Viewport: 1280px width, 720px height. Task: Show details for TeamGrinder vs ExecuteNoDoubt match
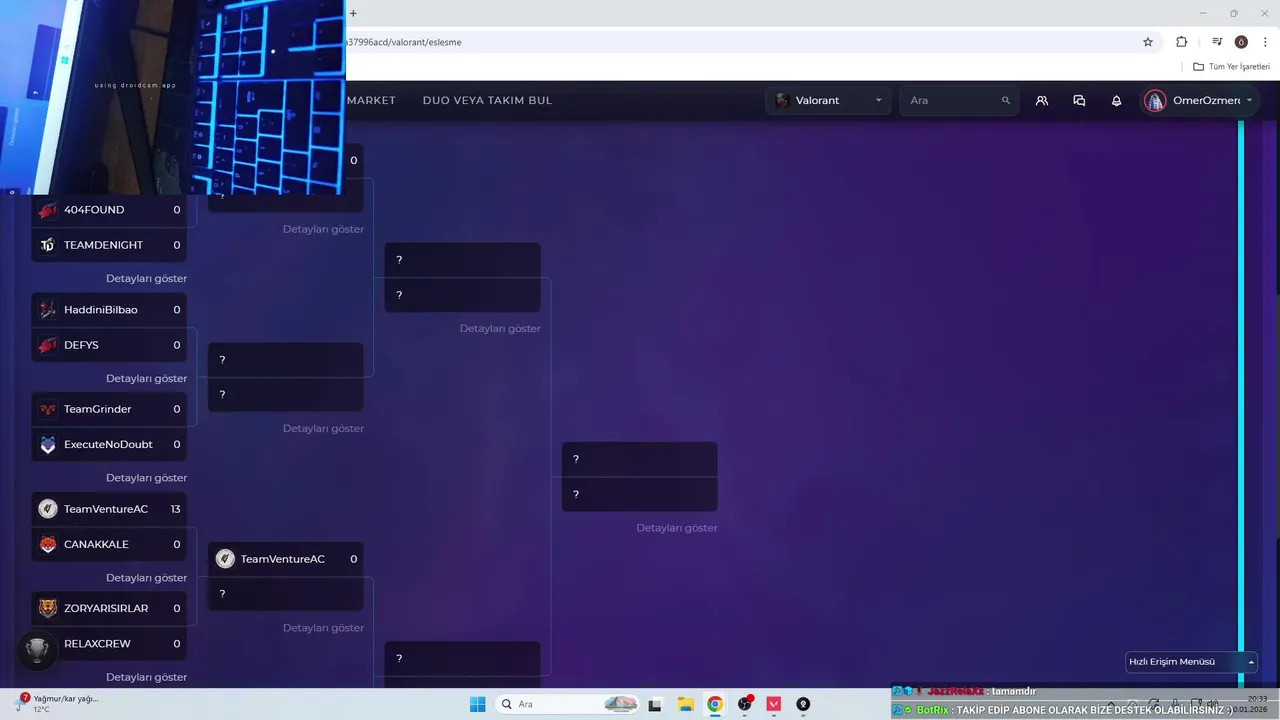coord(147,478)
